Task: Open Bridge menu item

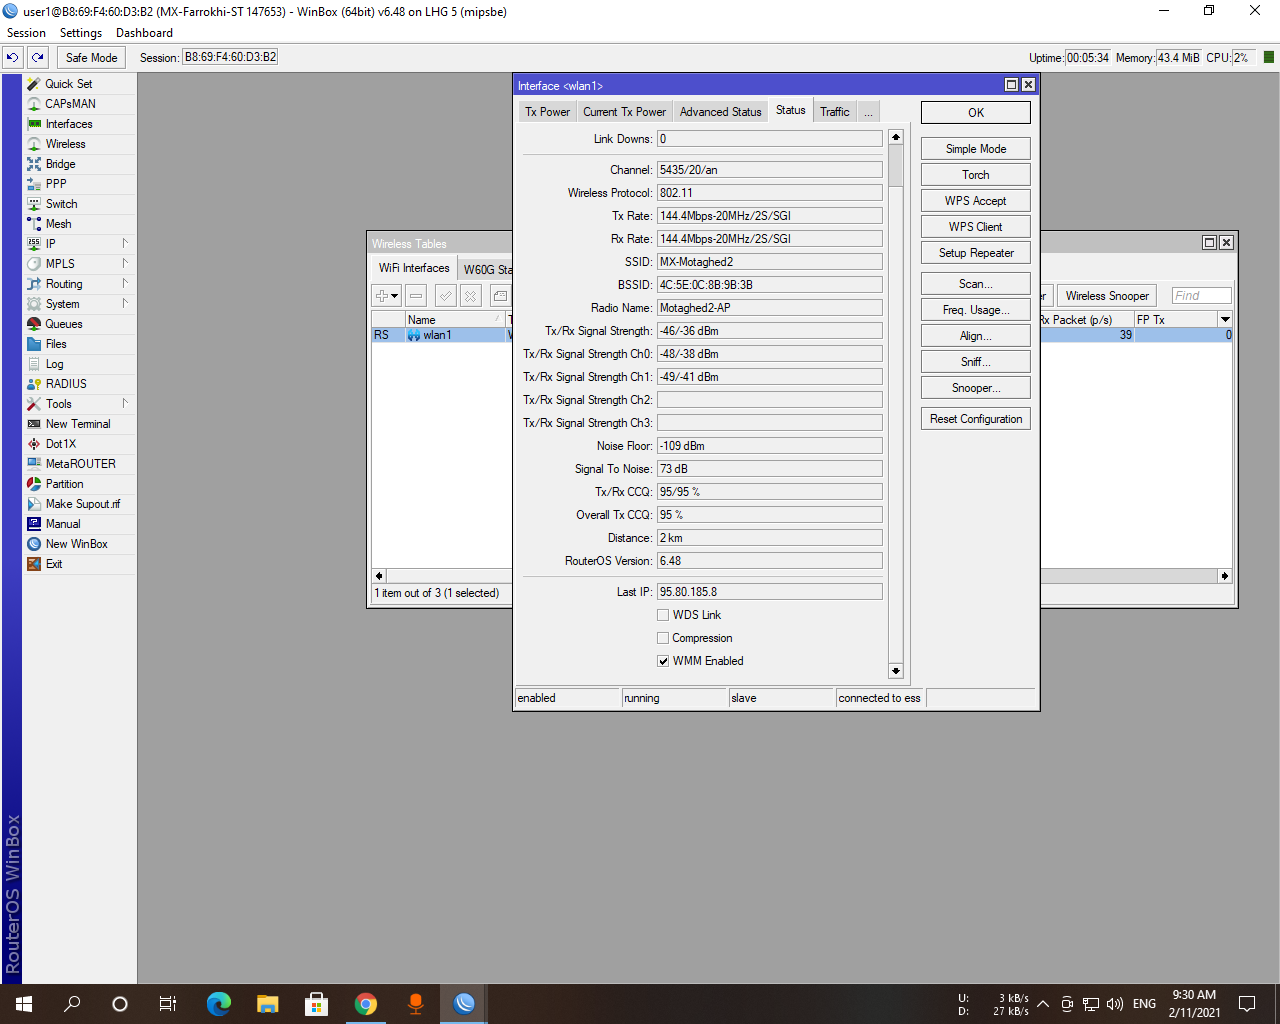Action: pyautogui.click(x=60, y=164)
